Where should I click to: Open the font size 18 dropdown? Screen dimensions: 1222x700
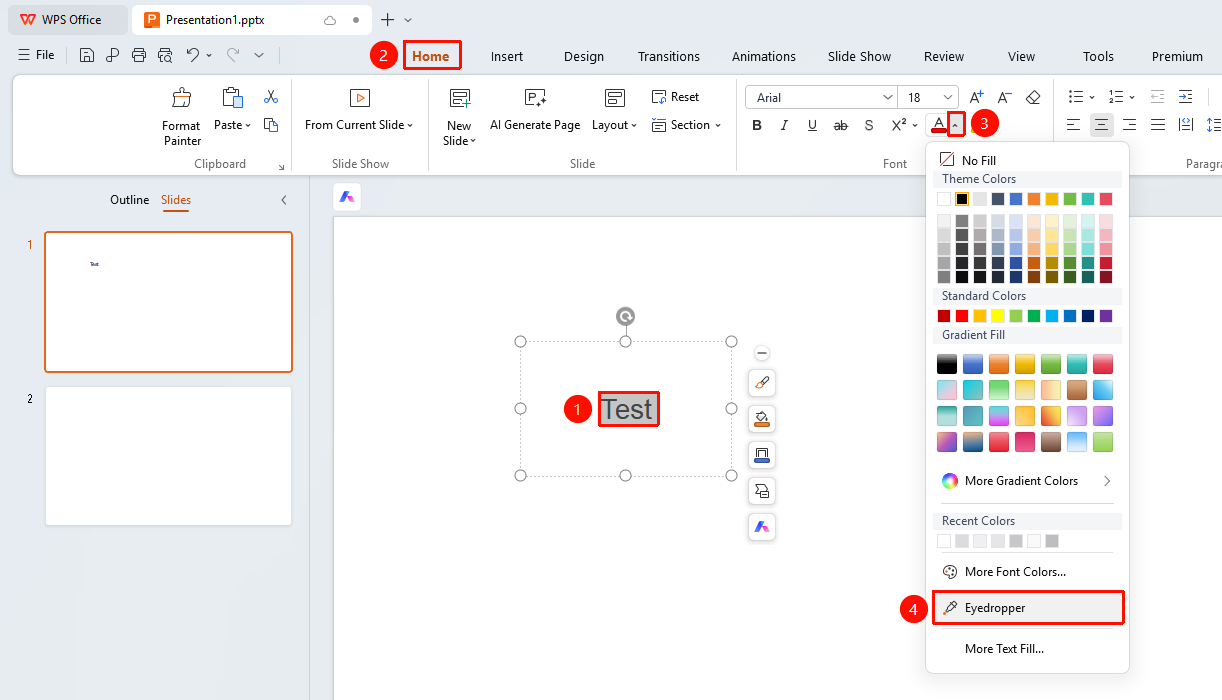tap(948, 97)
